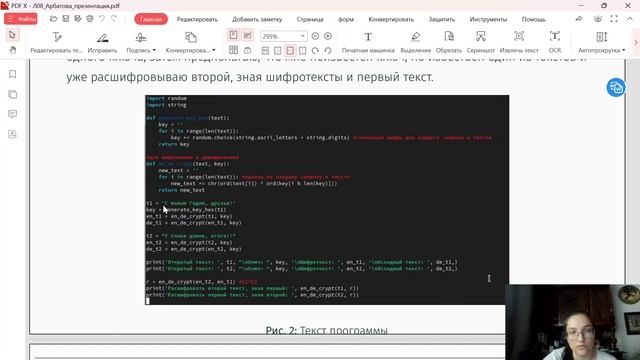Click the share arrow icon
This screenshot has width=640, height=360.
(x=579, y=19)
